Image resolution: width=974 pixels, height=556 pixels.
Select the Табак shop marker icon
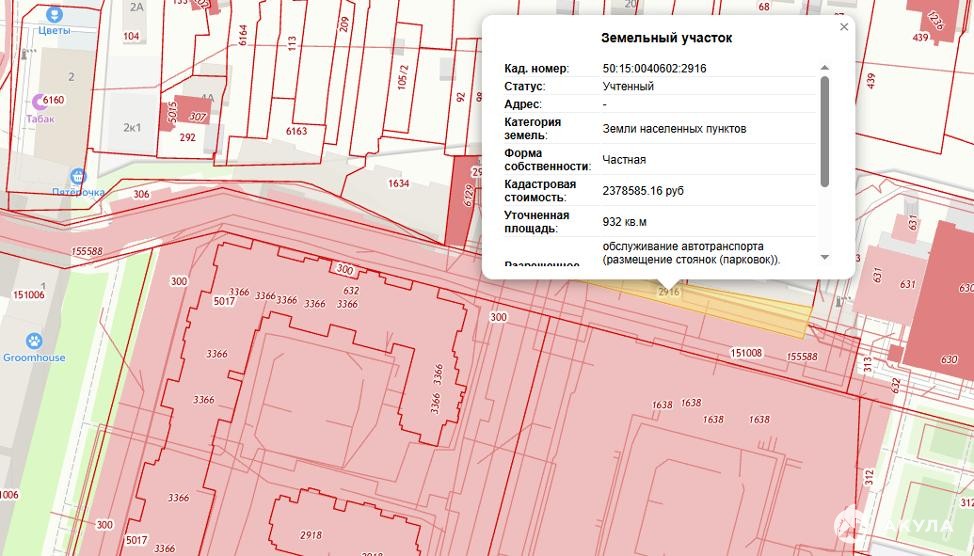[40, 101]
